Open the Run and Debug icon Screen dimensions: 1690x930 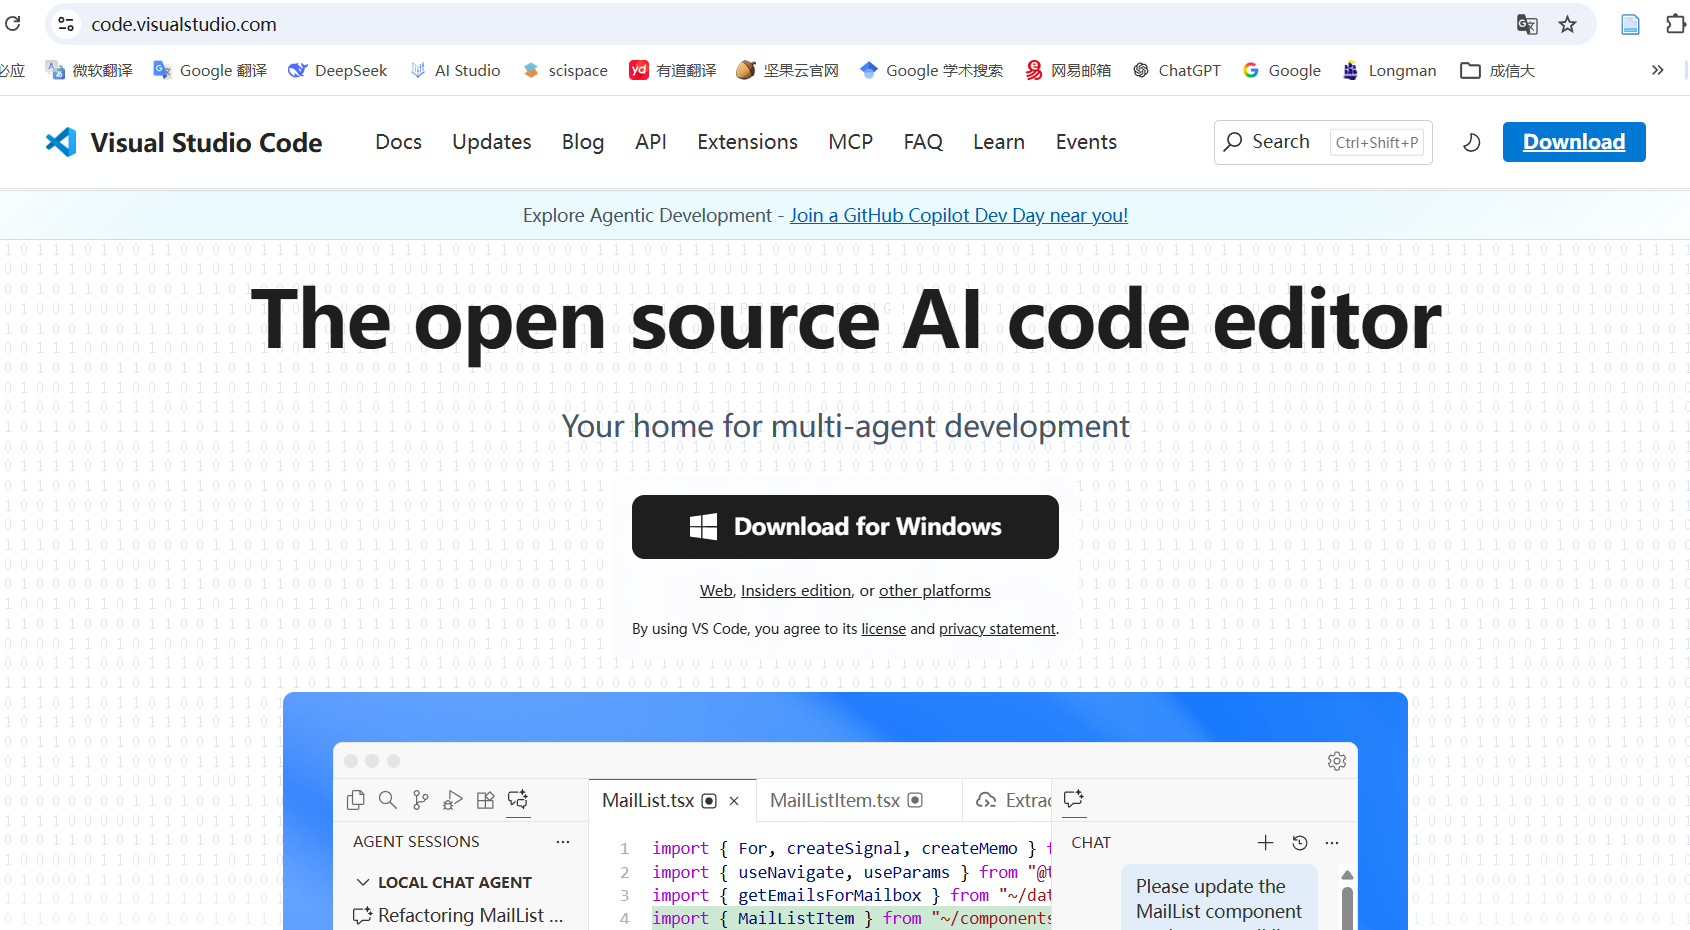pyautogui.click(x=453, y=800)
